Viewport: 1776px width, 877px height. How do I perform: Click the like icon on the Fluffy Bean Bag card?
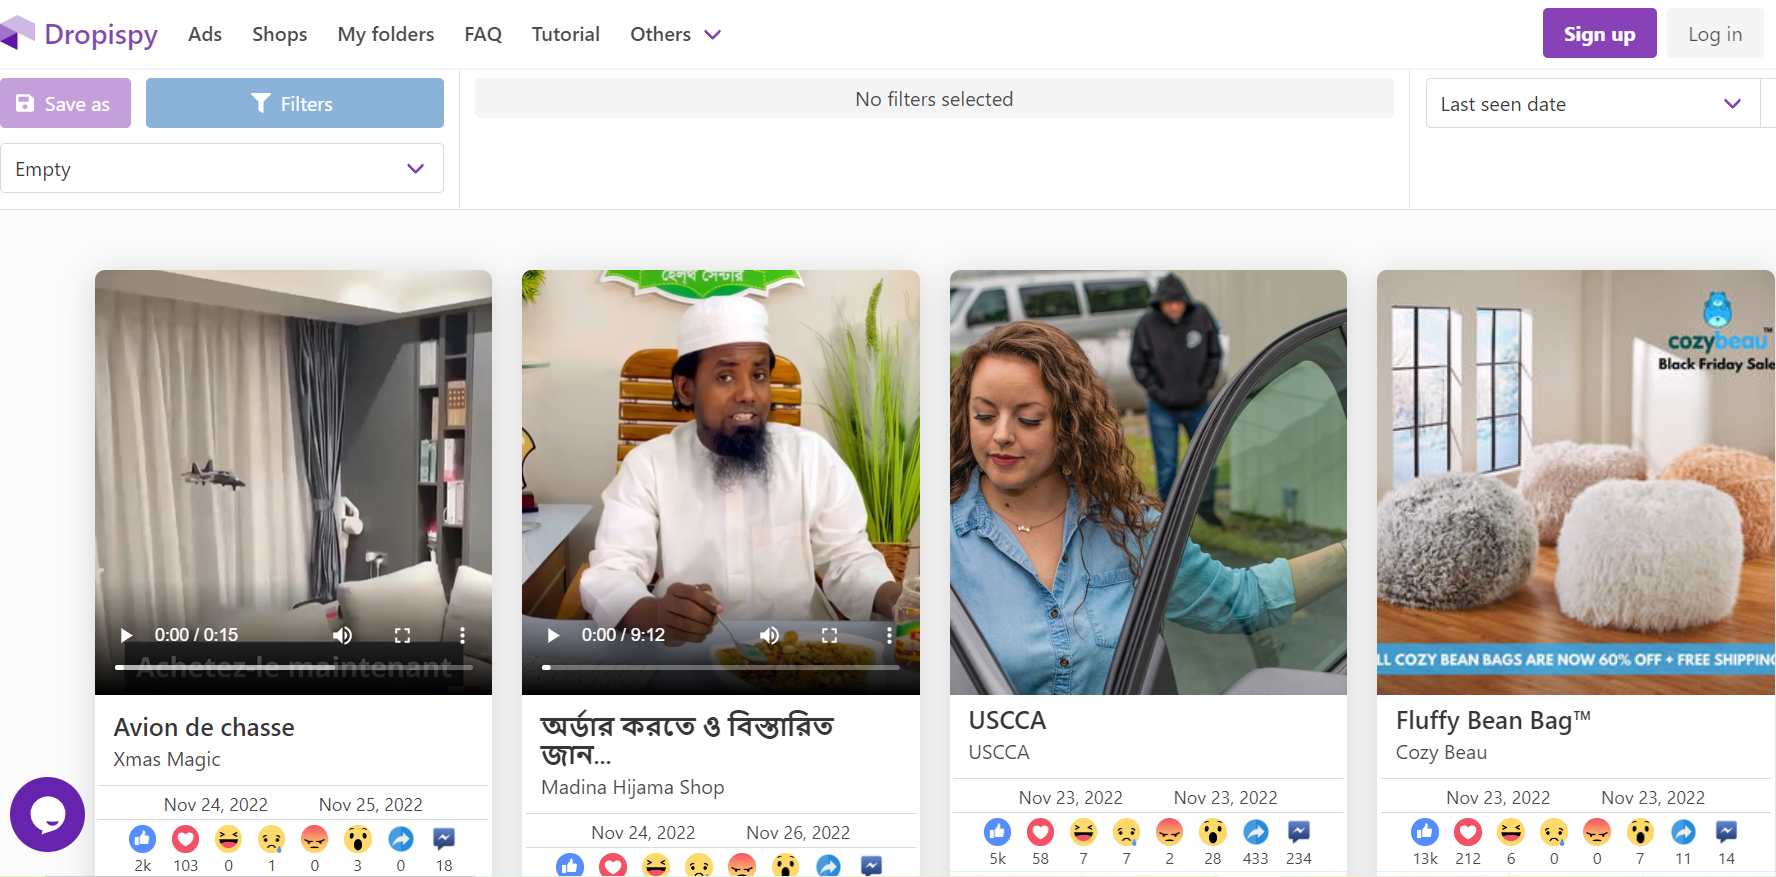pos(1425,831)
